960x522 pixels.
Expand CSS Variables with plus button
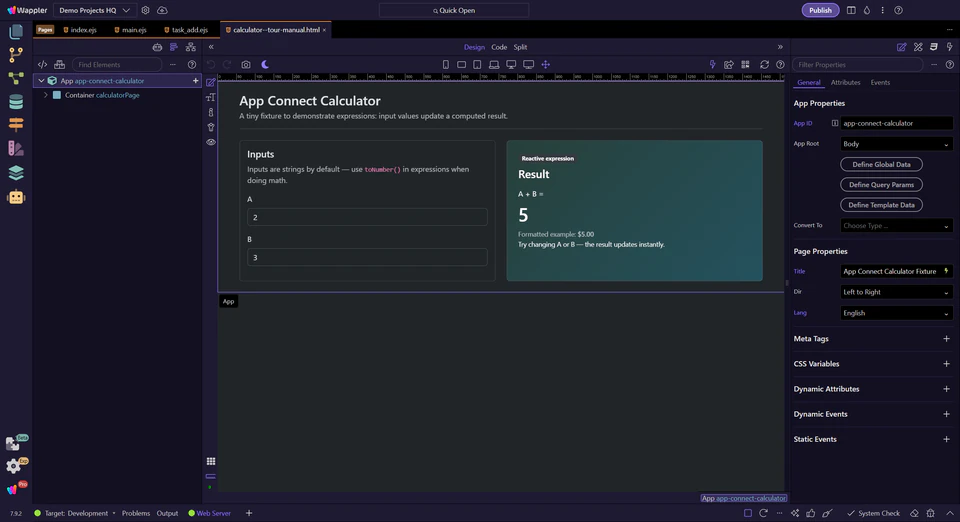pyautogui.click(x=946, y=364)
